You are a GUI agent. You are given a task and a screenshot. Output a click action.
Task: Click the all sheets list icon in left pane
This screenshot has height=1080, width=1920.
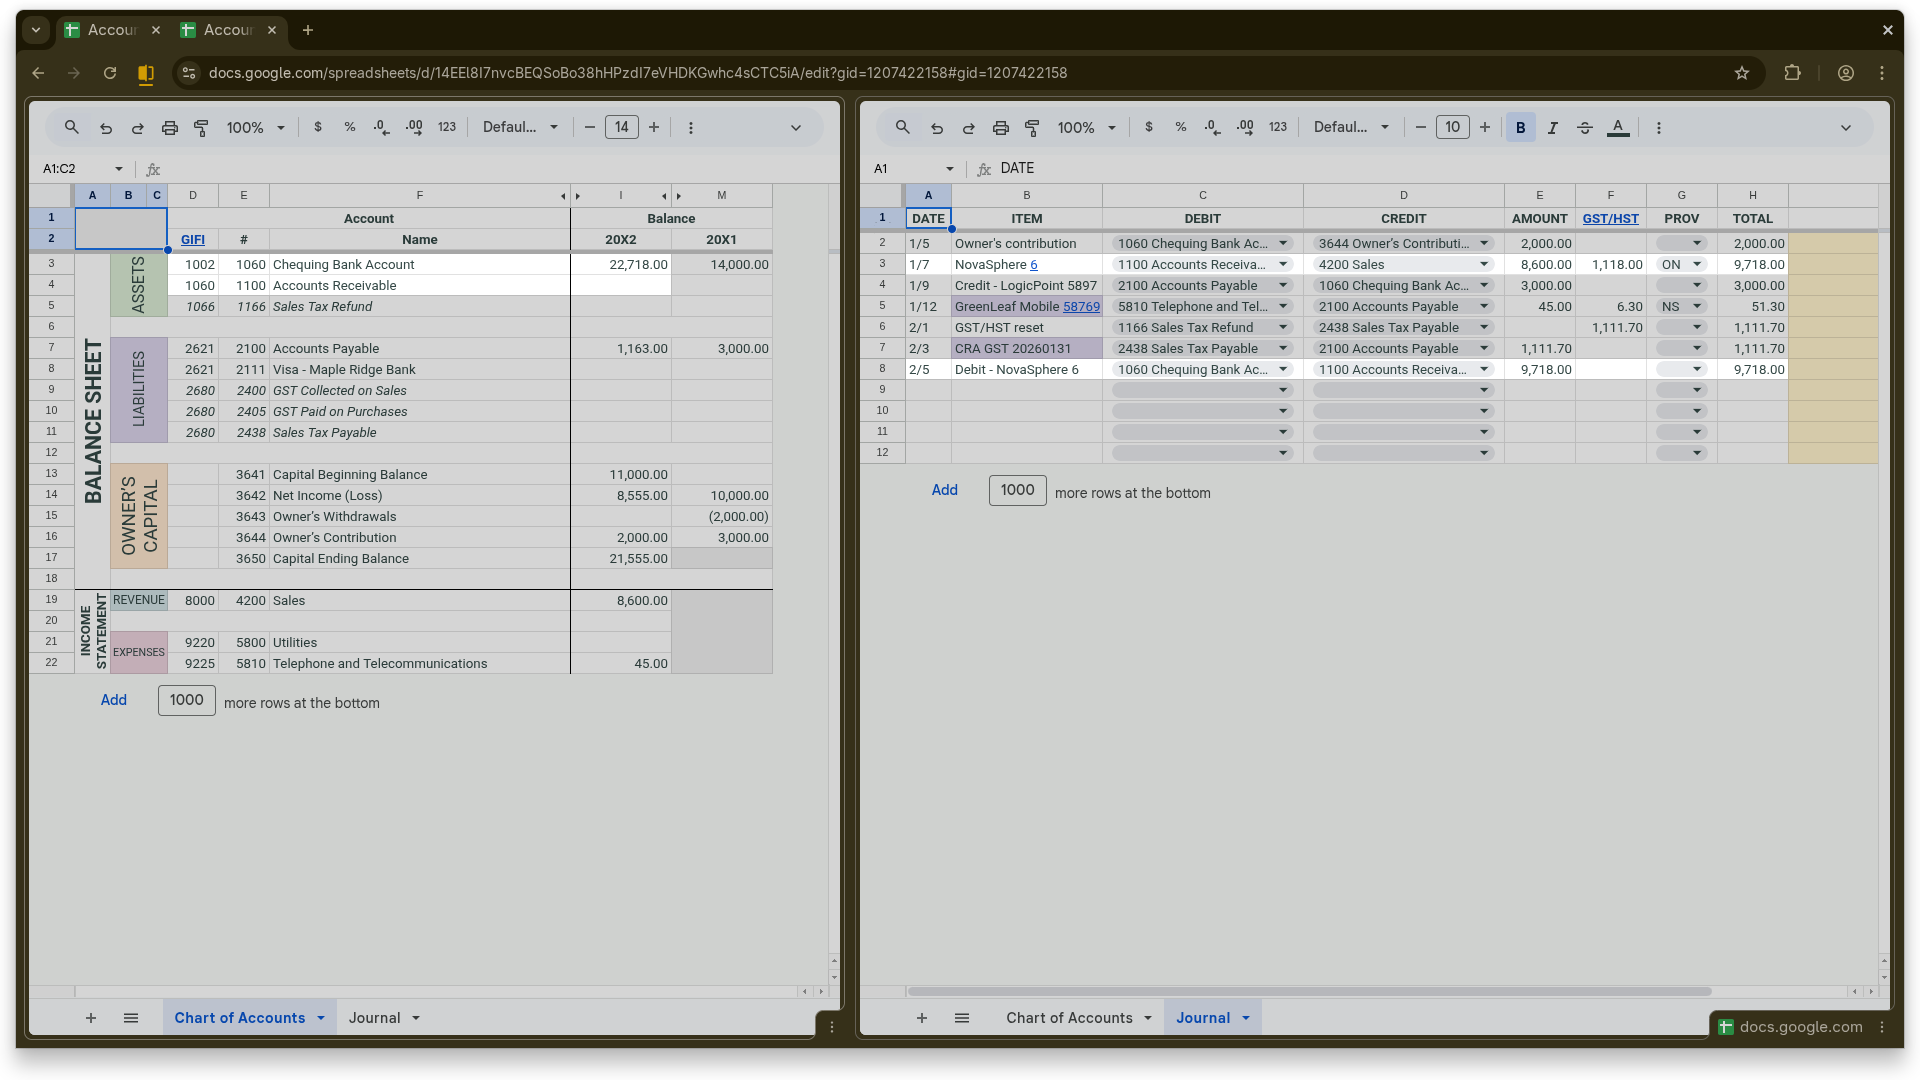[x=131, y=1018]
